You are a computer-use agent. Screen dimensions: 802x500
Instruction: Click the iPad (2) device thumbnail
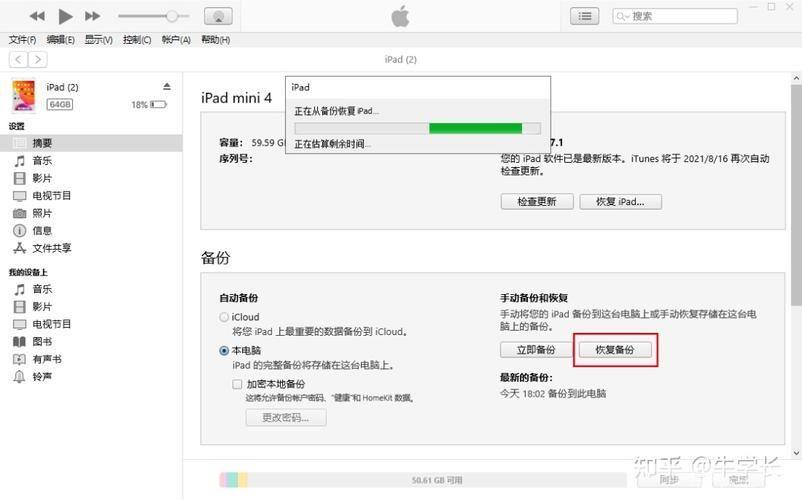pyautogui.click(x=24, y=96)
